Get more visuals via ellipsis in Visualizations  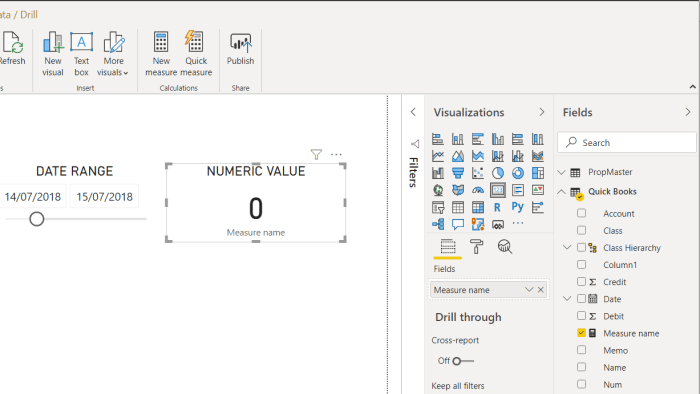518,223
